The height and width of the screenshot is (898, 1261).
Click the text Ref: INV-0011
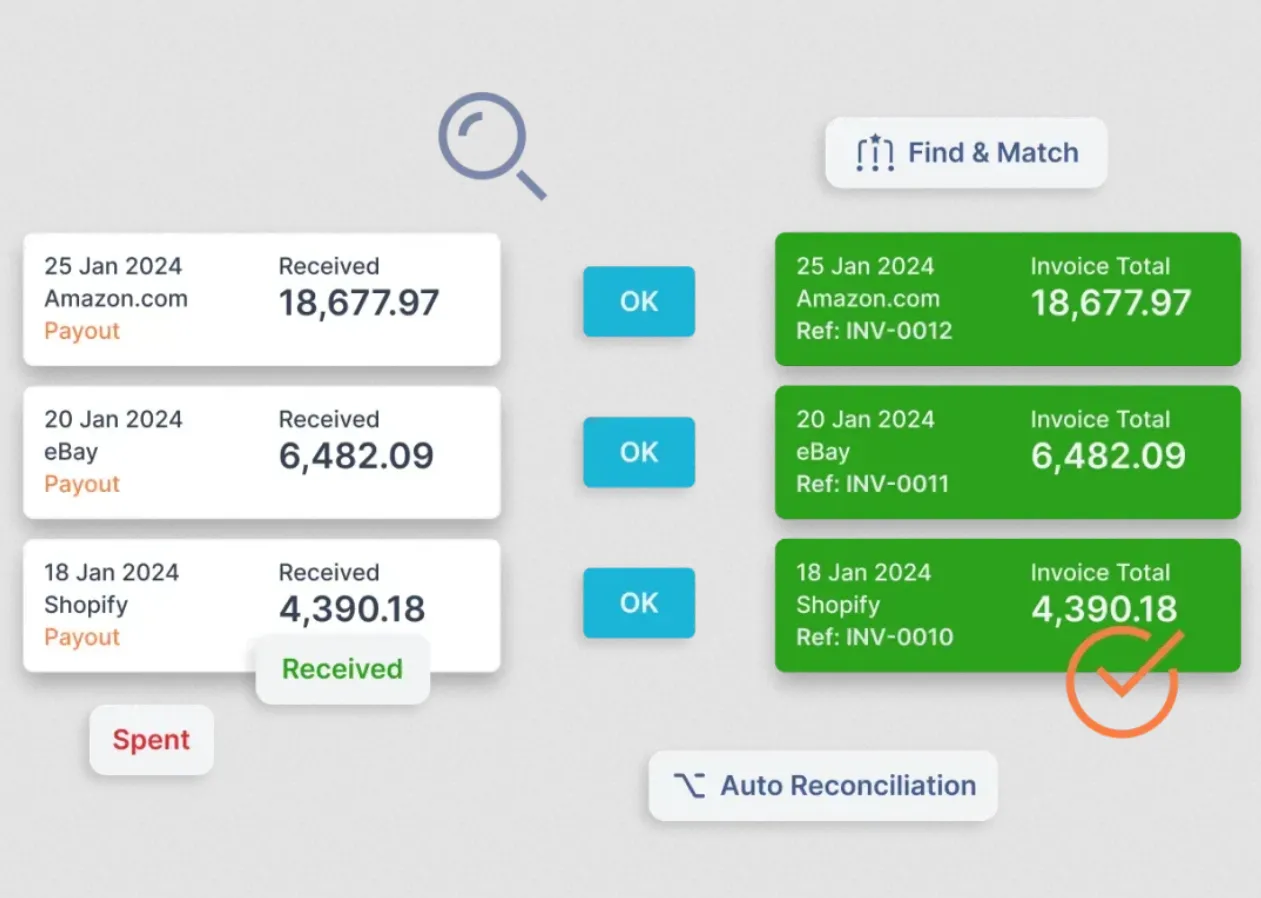(873, 484)
